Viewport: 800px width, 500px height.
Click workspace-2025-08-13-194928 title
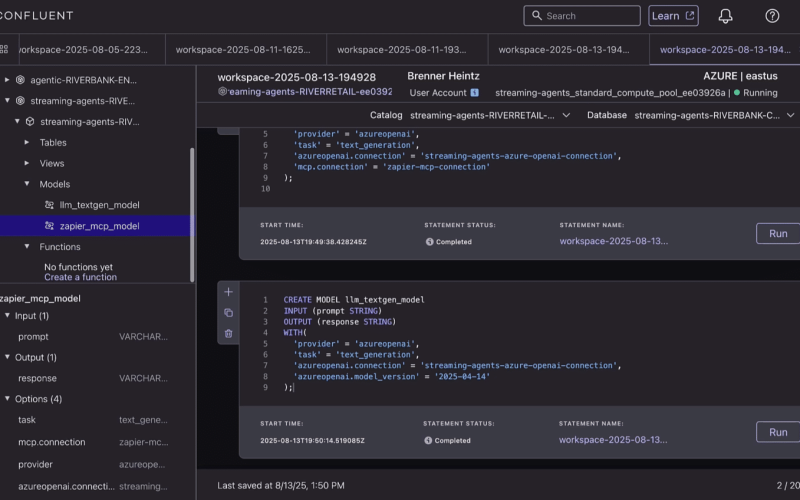296,77
